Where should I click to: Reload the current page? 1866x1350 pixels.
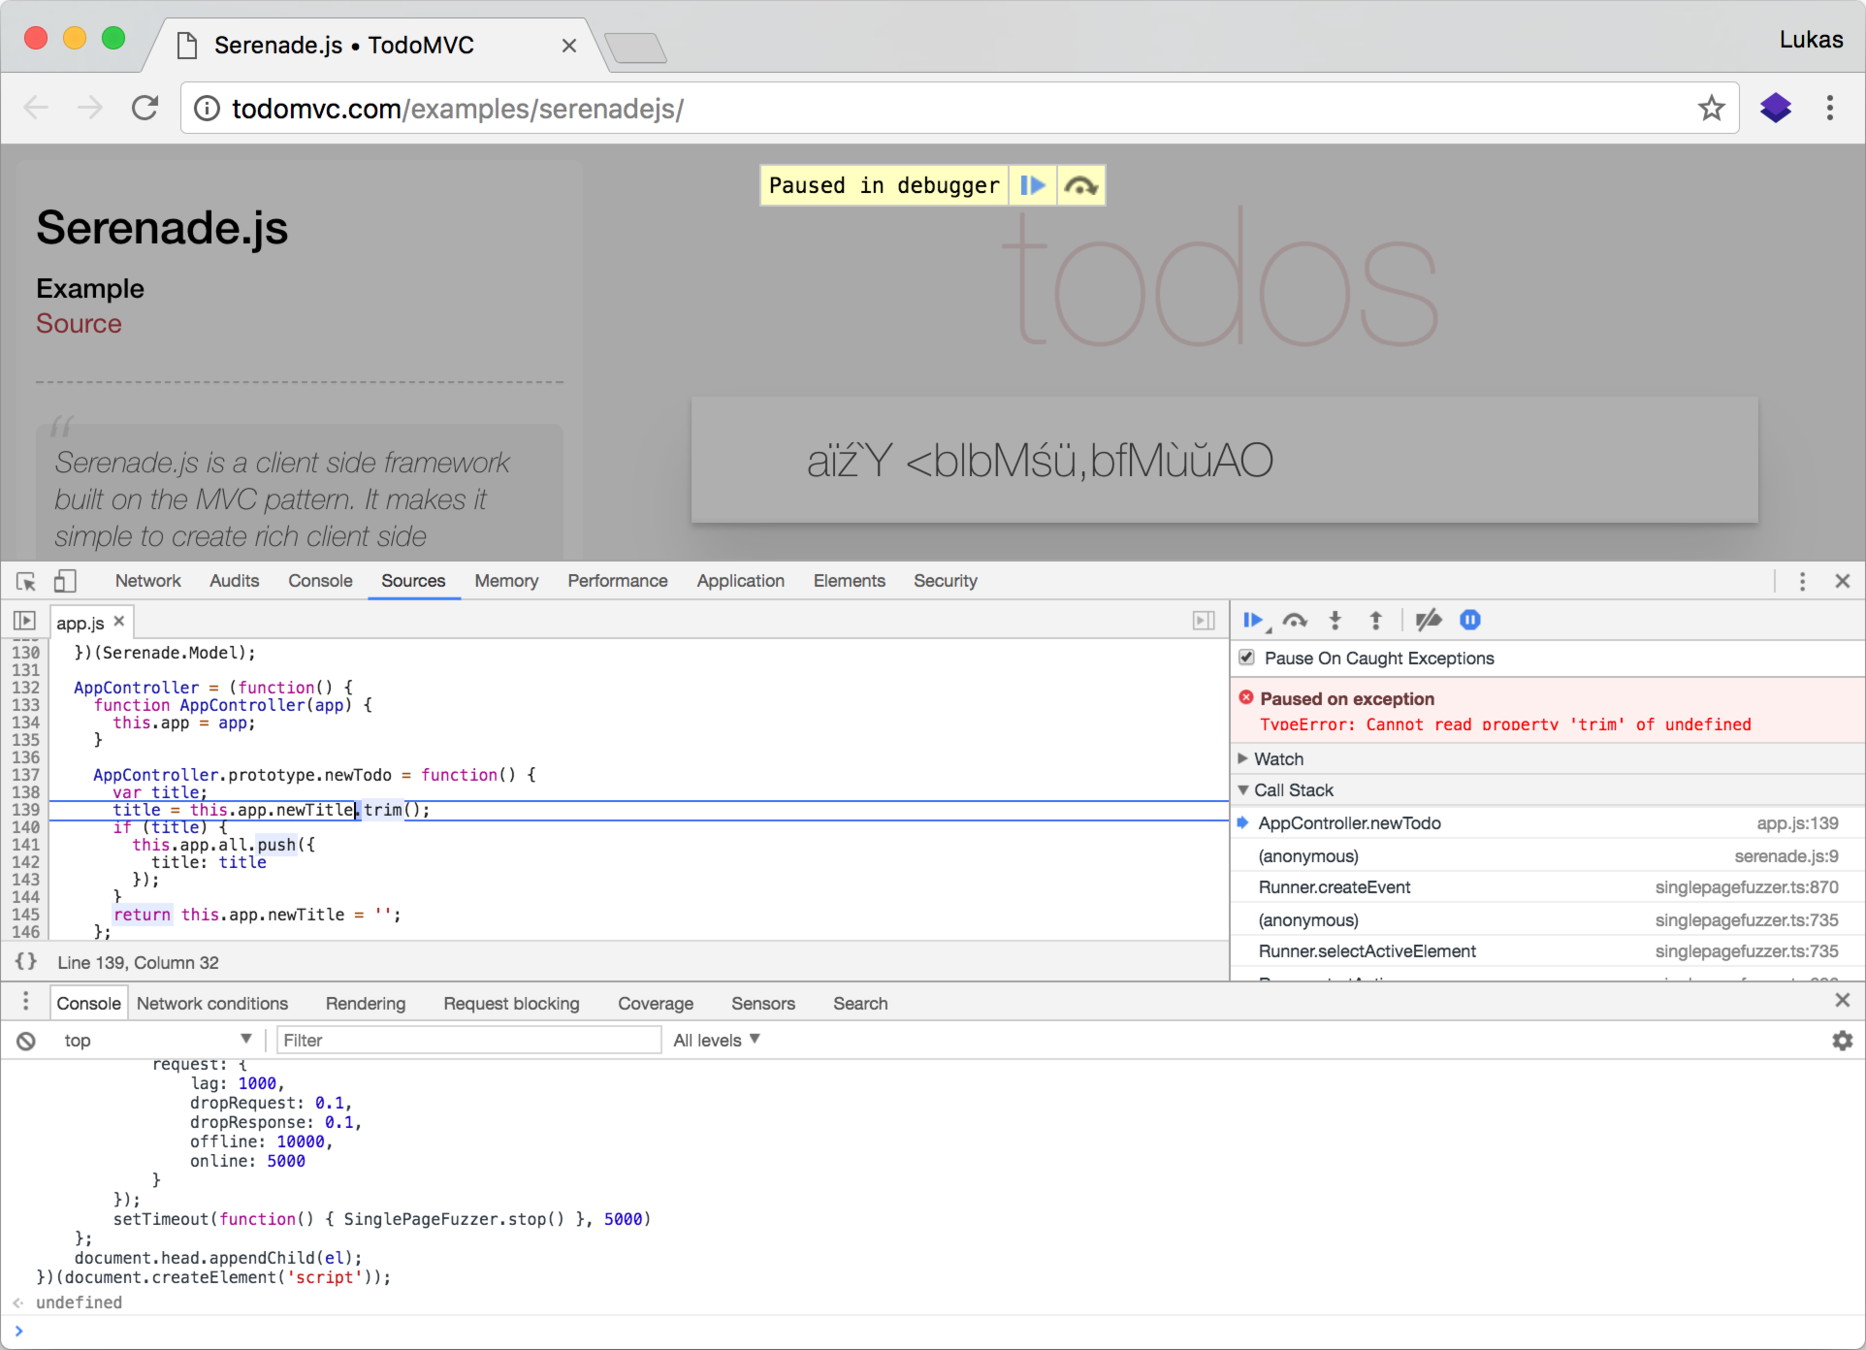pyautogui.click(x=145, y=108)
